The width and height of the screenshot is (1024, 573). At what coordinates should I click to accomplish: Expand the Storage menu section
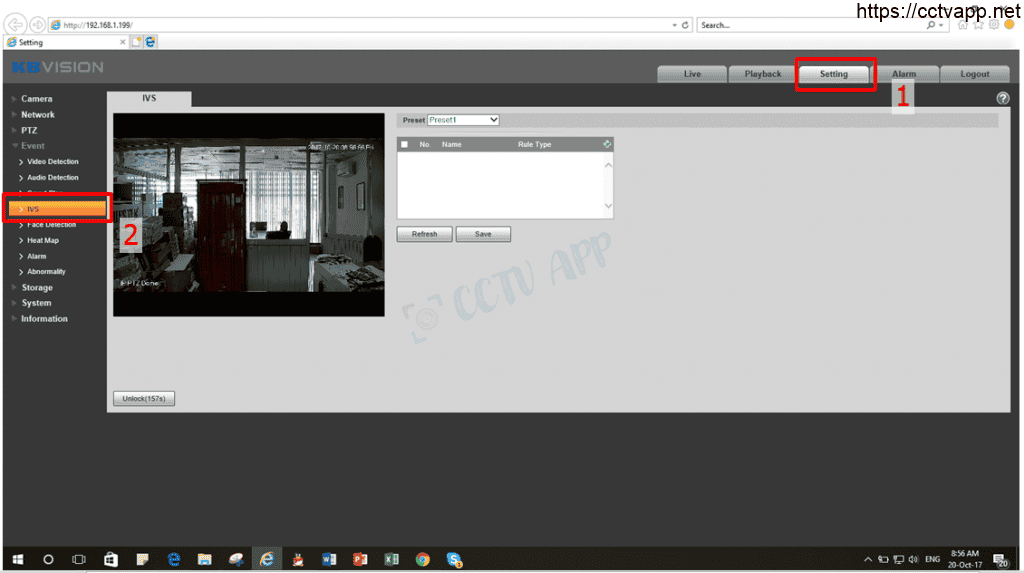(37, 287)
